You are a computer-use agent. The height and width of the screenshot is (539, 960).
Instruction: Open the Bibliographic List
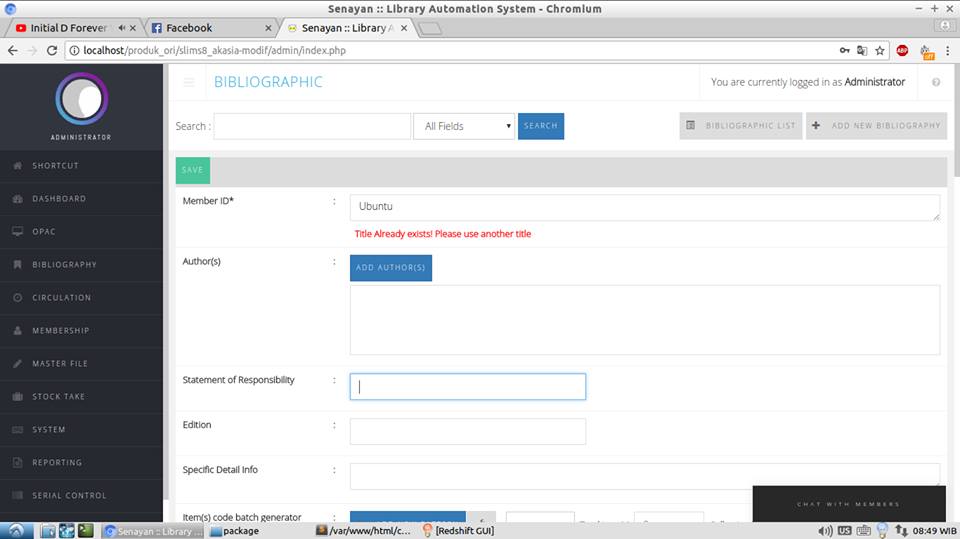[x=740, y=126]
